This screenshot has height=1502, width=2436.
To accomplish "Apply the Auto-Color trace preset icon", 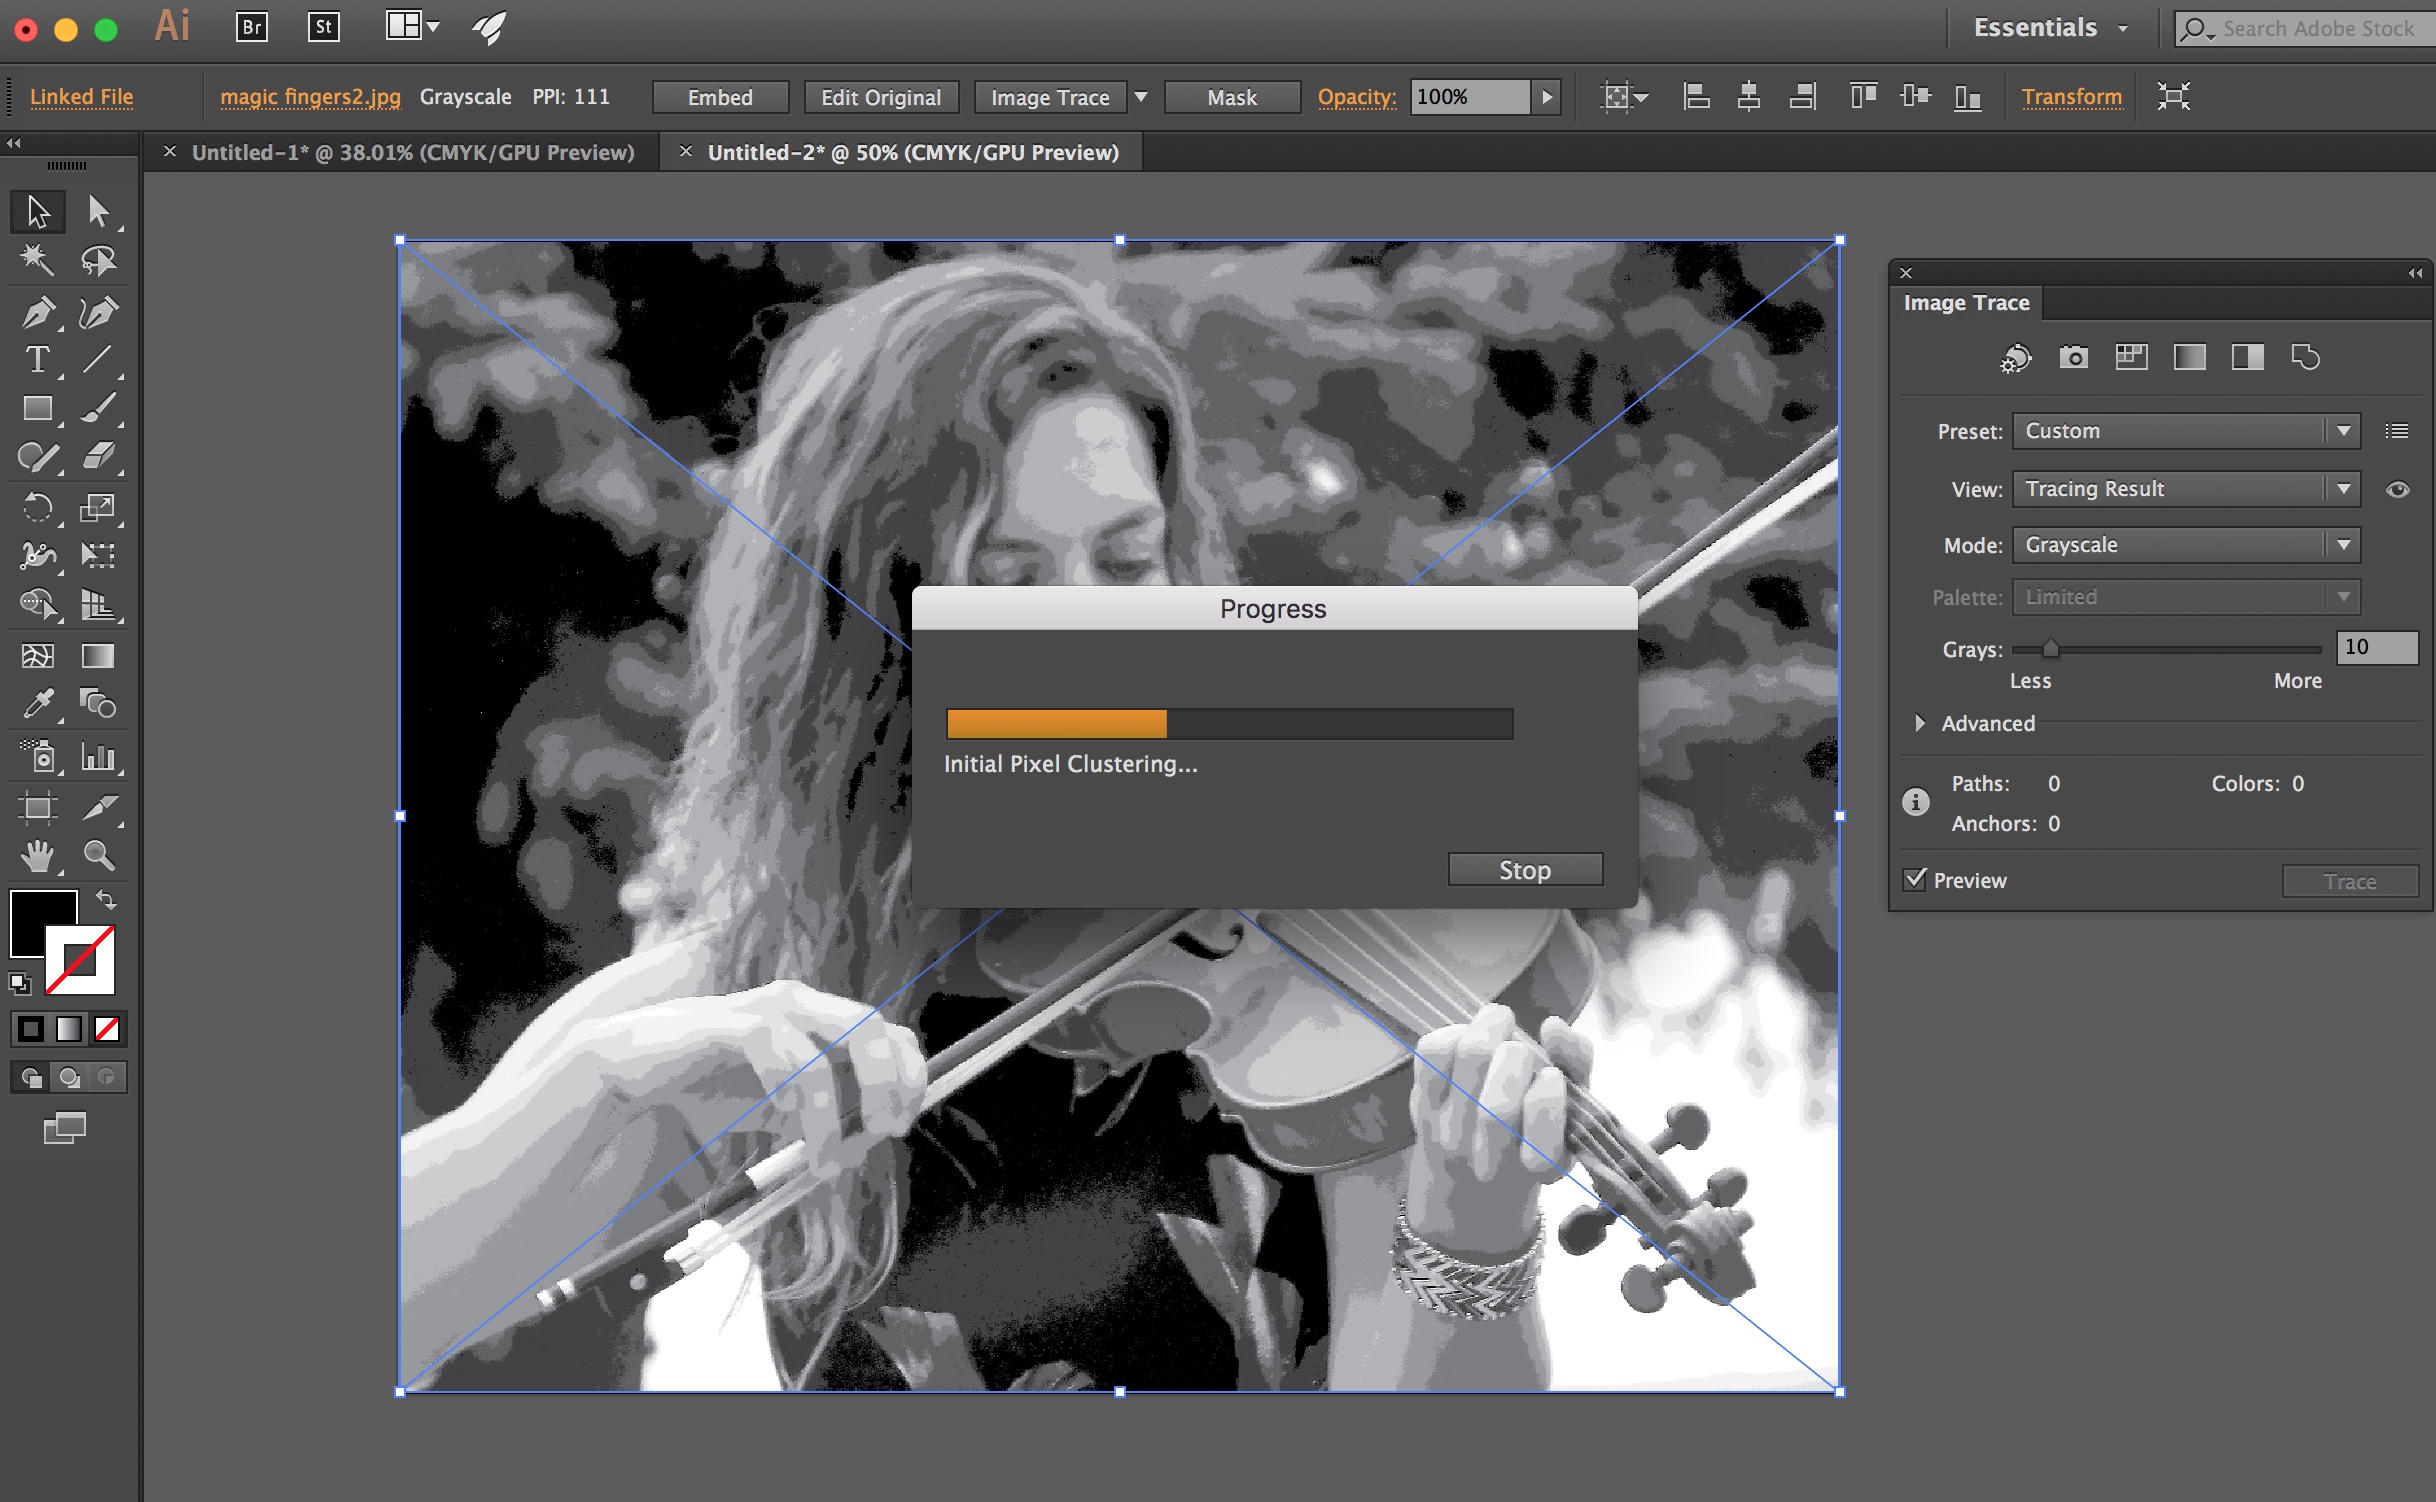I will click(2015, 357).
